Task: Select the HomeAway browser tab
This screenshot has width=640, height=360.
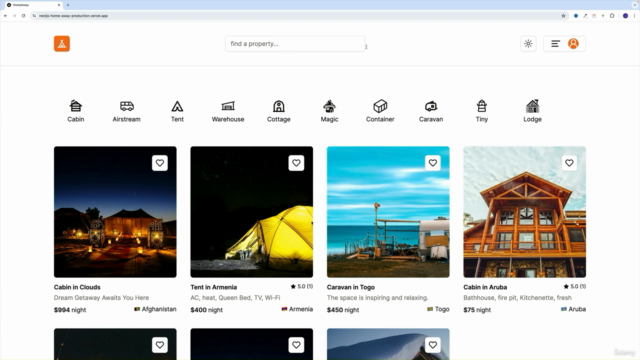Action: (33, 5)
